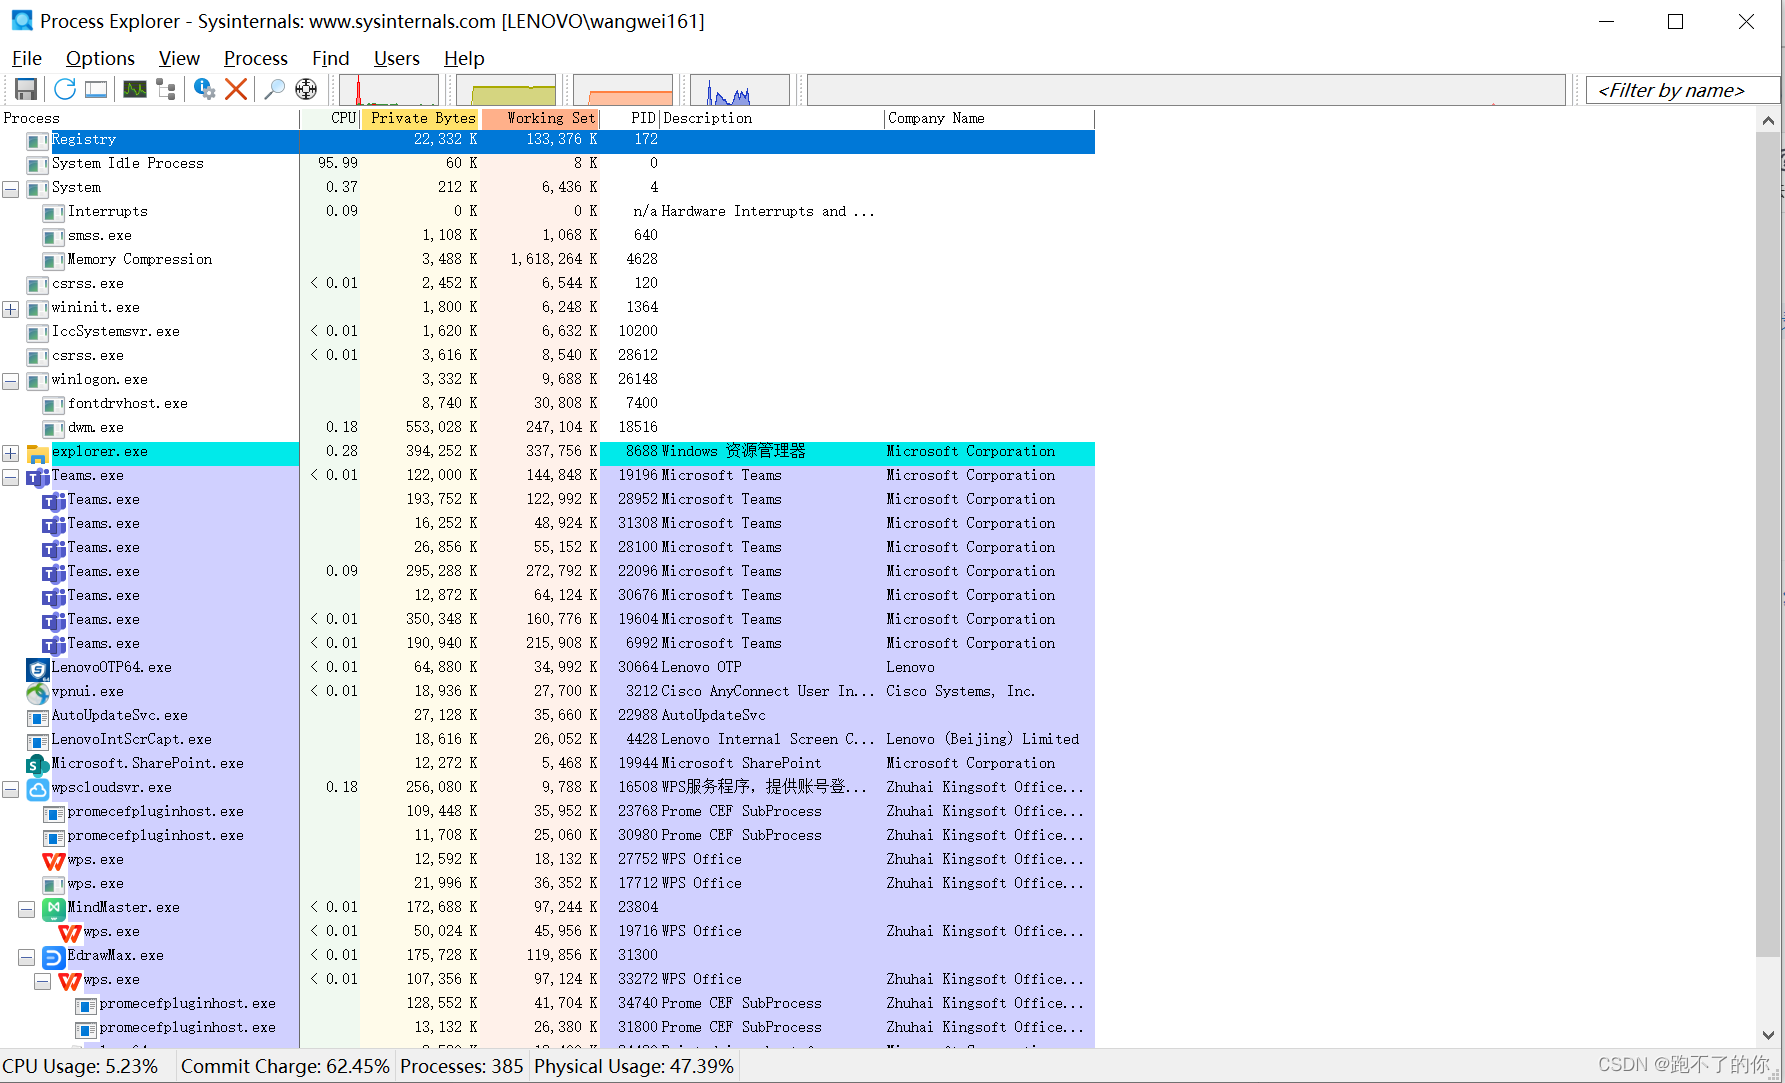Collapse wps.exe node under EdrawMax
Screen dimensions: 1785x1083
coord(43,981)
